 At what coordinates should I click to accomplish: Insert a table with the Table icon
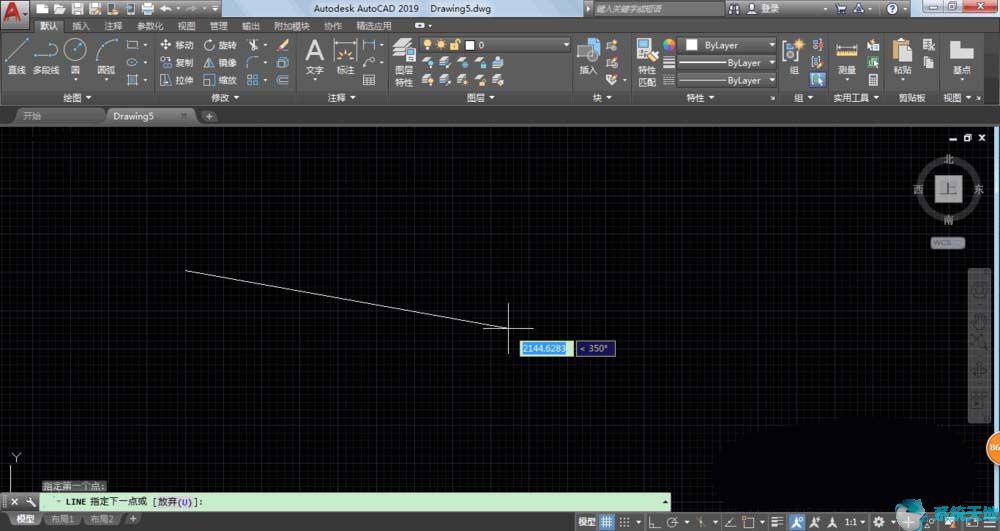[x=369, y=80]
